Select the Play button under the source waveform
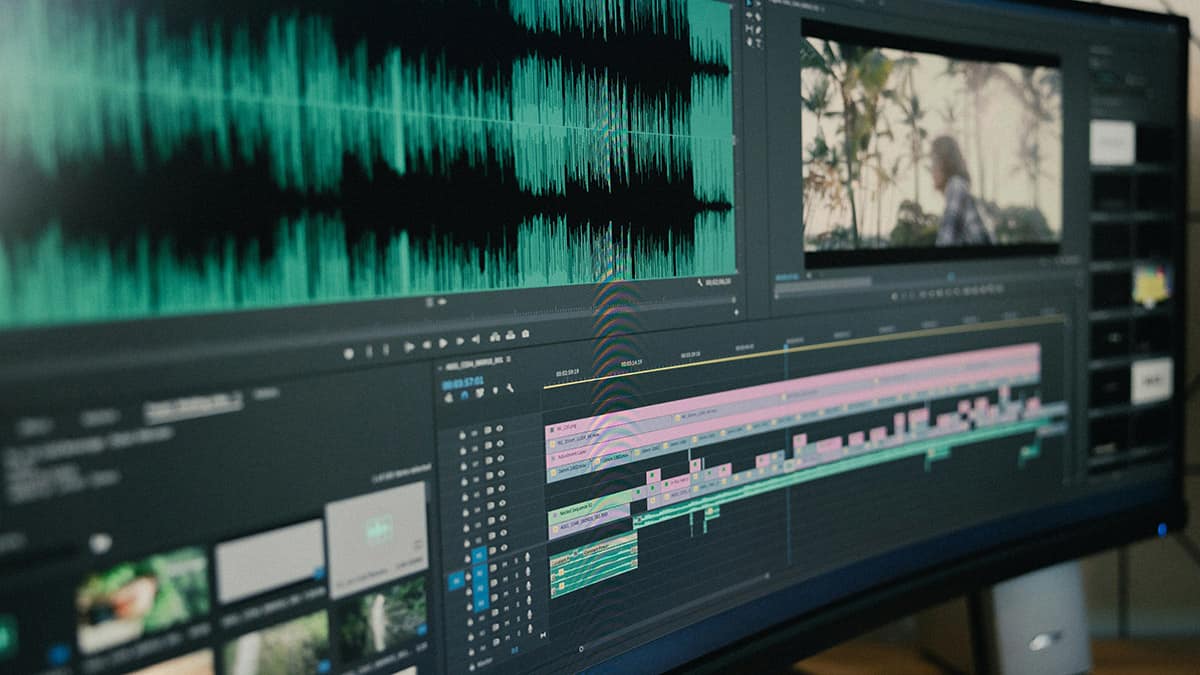 (x=441, y=342)
